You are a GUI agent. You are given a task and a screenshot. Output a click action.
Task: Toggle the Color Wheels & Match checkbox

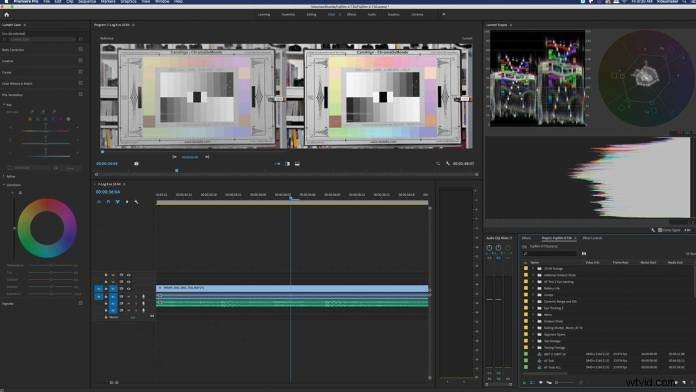click(x=80, y=83)
